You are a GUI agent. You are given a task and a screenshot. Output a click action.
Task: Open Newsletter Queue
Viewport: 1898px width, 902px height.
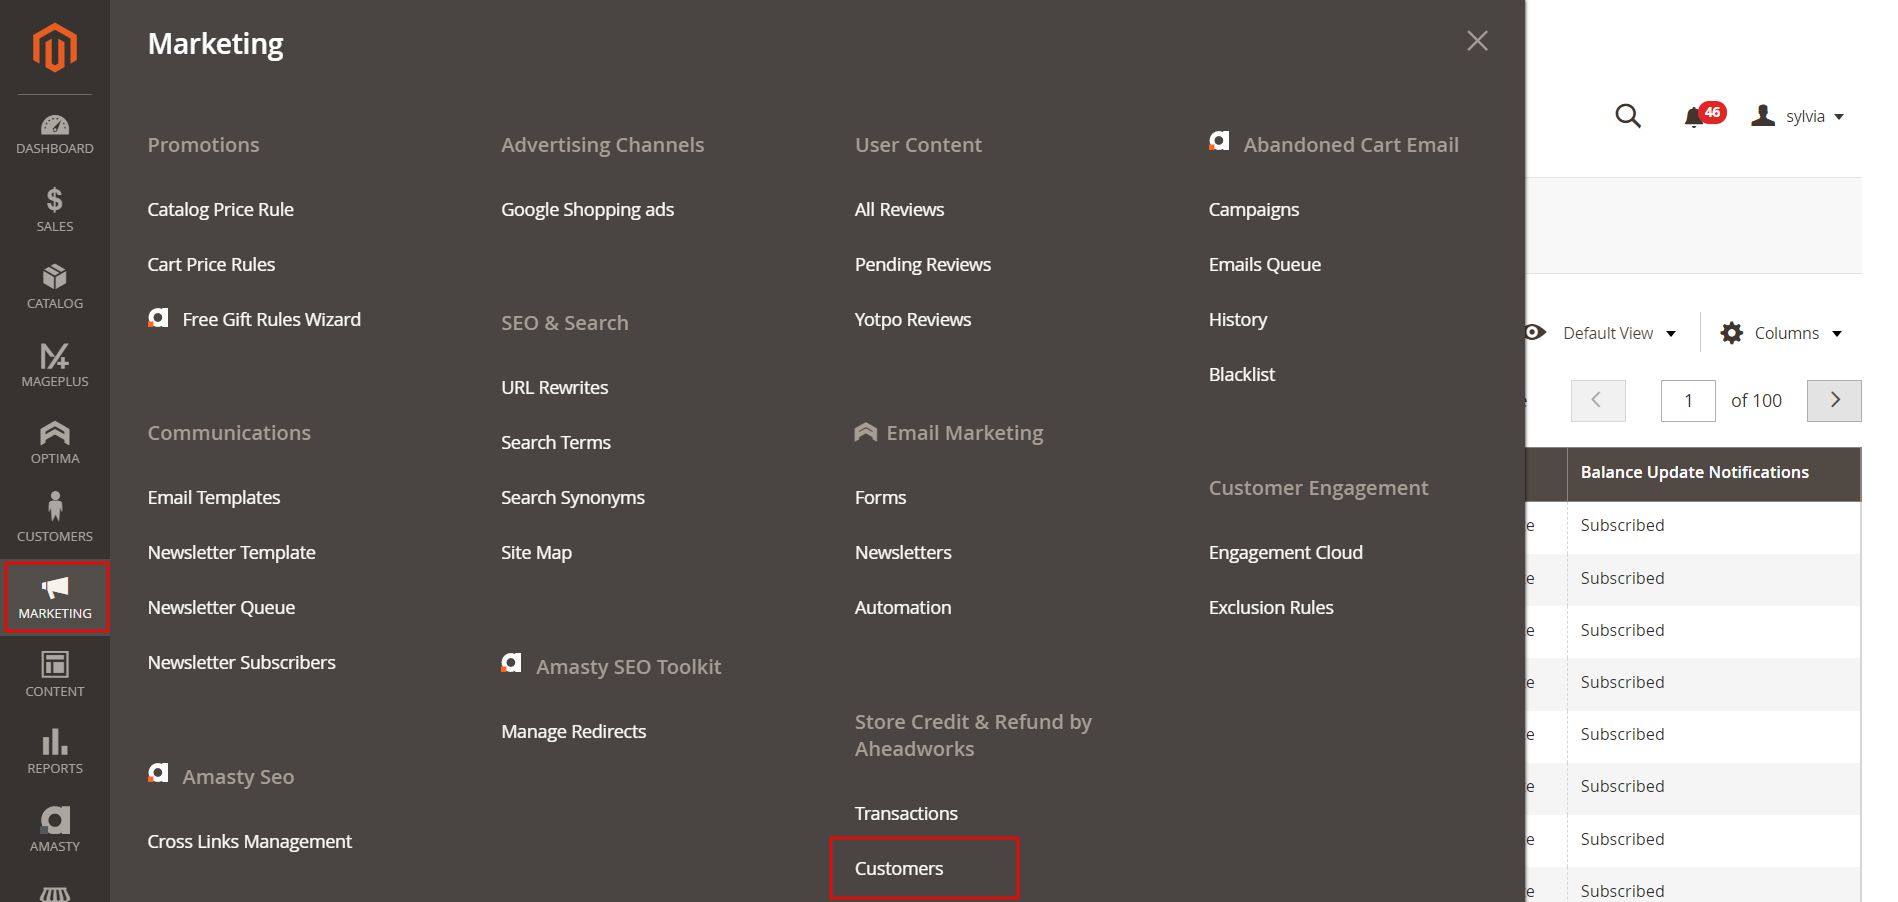(x=221, y=607)
